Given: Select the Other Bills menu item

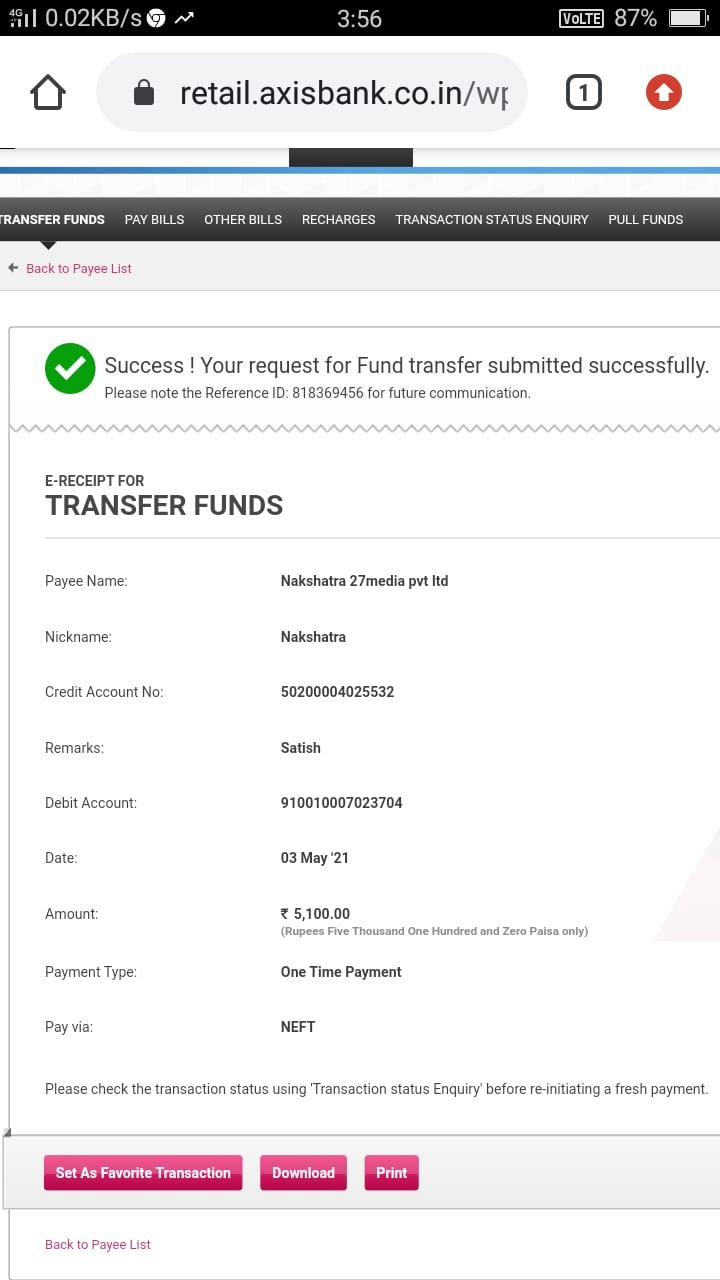Looking at the screenshot, I should [x=243, y=219].
